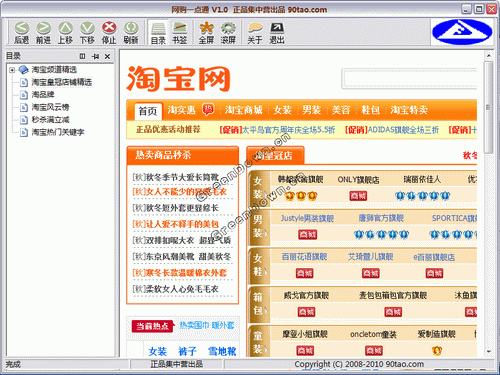Open the 麦包包箱包官方旗舰 shop link
Viewport: 500px width, 375px height.
[393, 296]
